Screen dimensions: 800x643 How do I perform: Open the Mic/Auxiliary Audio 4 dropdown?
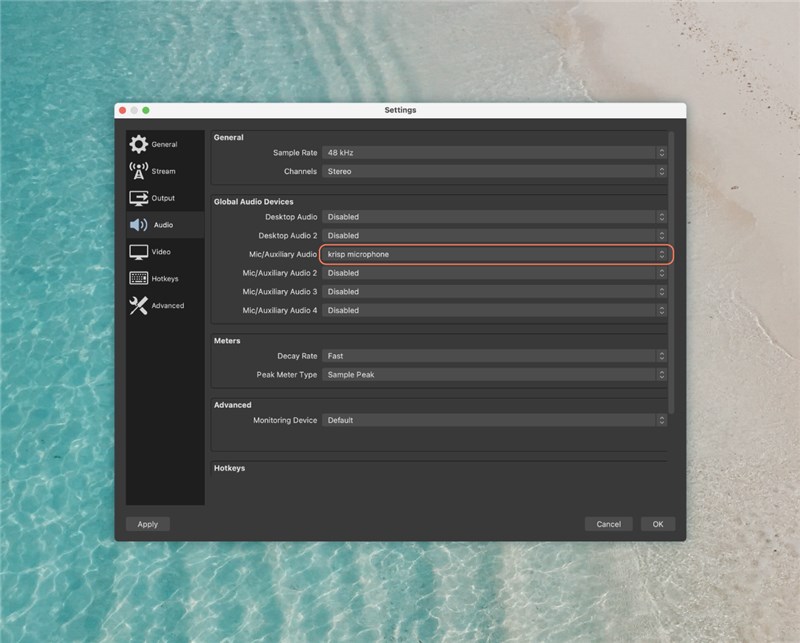494,310
